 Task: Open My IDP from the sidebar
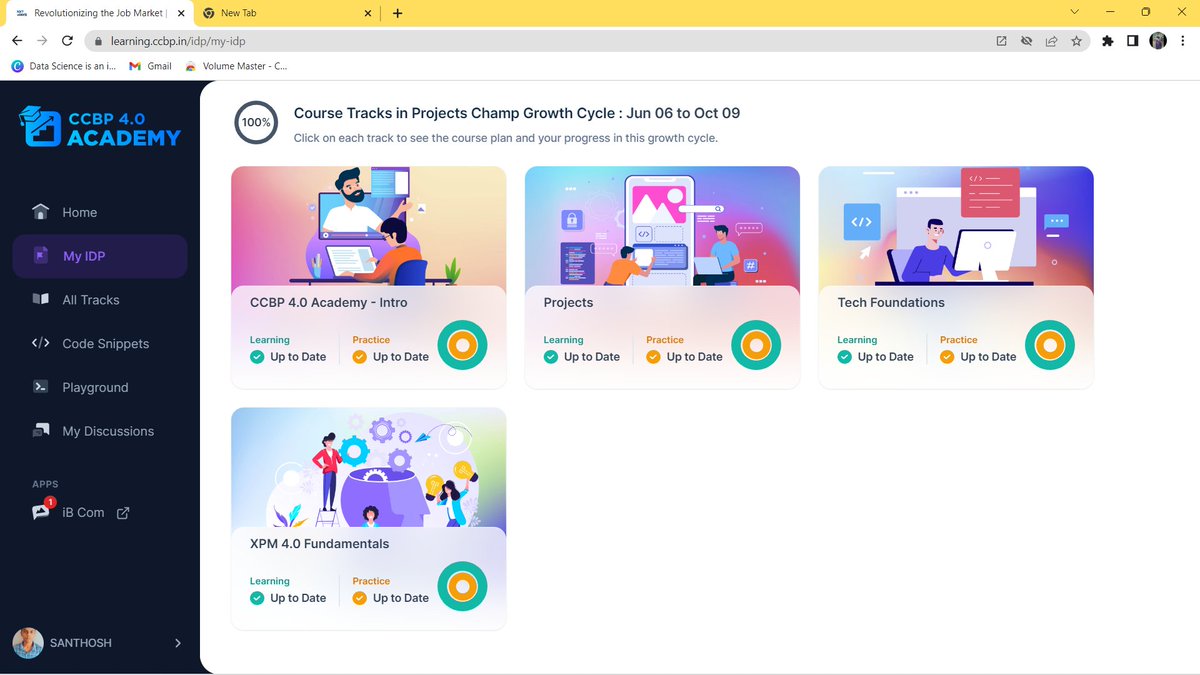(x=79, y=256)
